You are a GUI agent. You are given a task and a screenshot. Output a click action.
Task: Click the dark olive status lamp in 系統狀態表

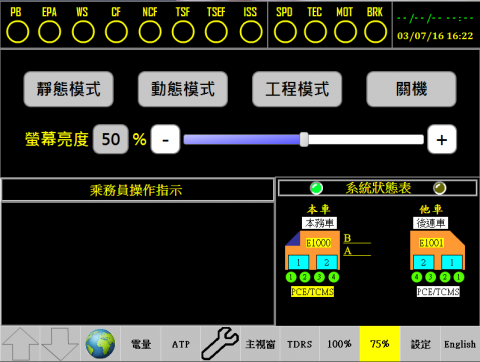click(x=439, y=188)
